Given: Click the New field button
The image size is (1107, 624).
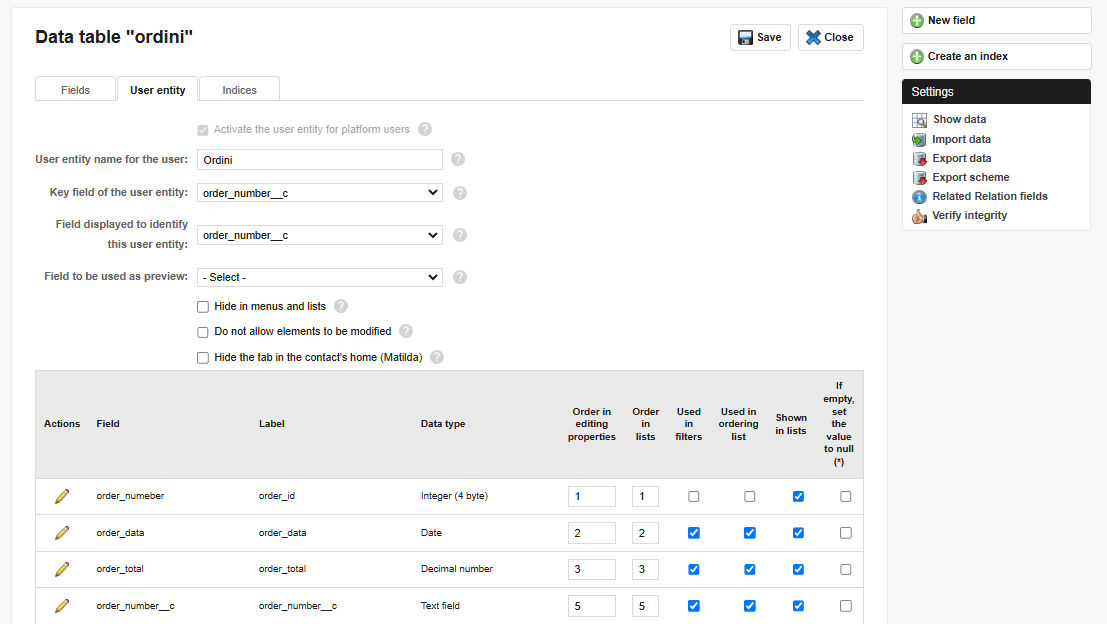Looking at the screenshot, I should [996, 20].
